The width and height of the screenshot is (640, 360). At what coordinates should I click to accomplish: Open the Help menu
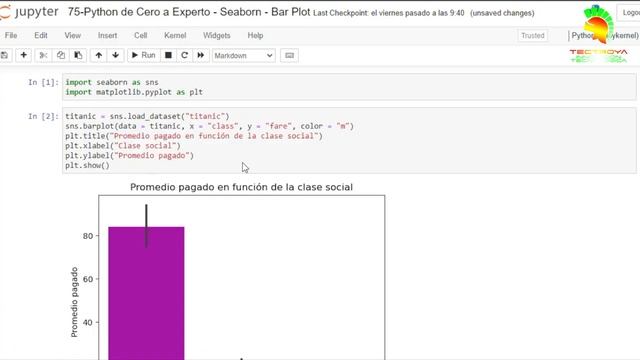point(255,36)
